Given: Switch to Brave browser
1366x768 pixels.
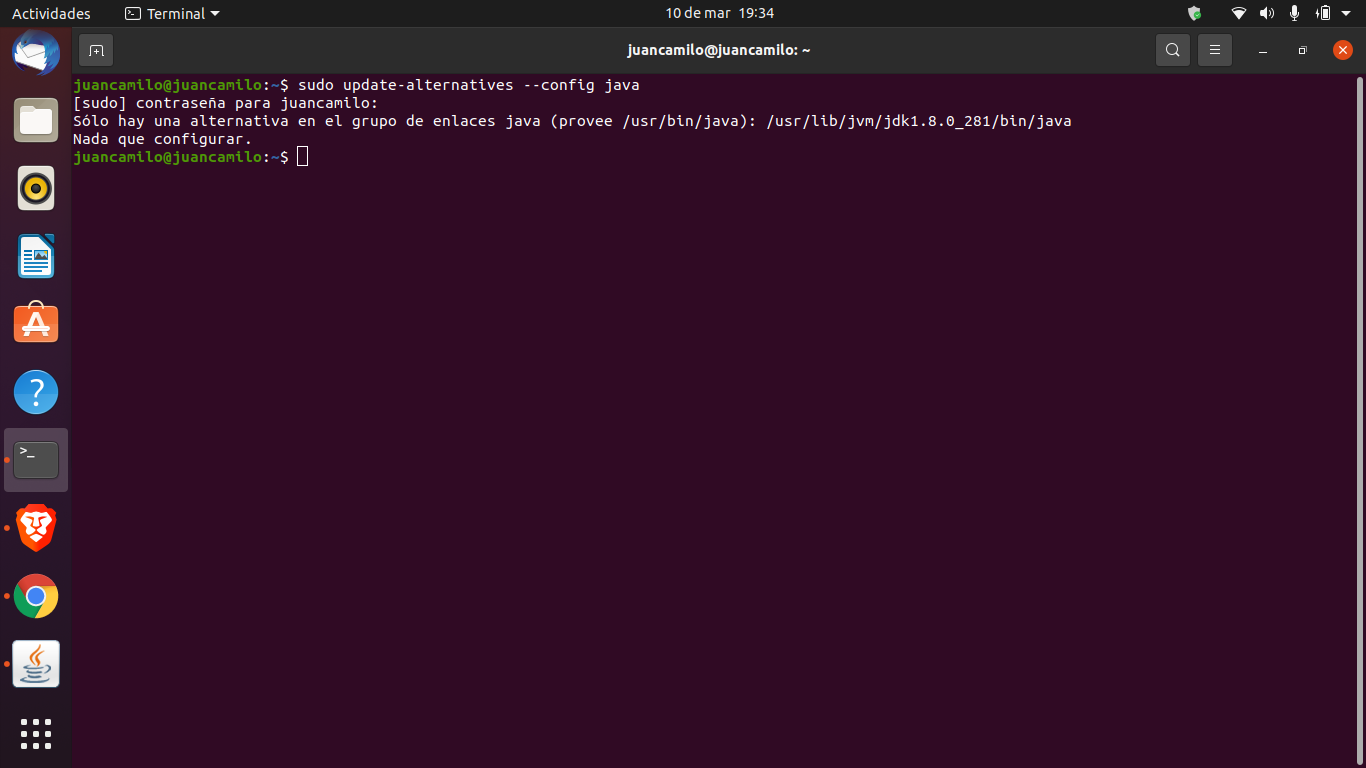Looking at the screenshot, I should pos(36,528).
